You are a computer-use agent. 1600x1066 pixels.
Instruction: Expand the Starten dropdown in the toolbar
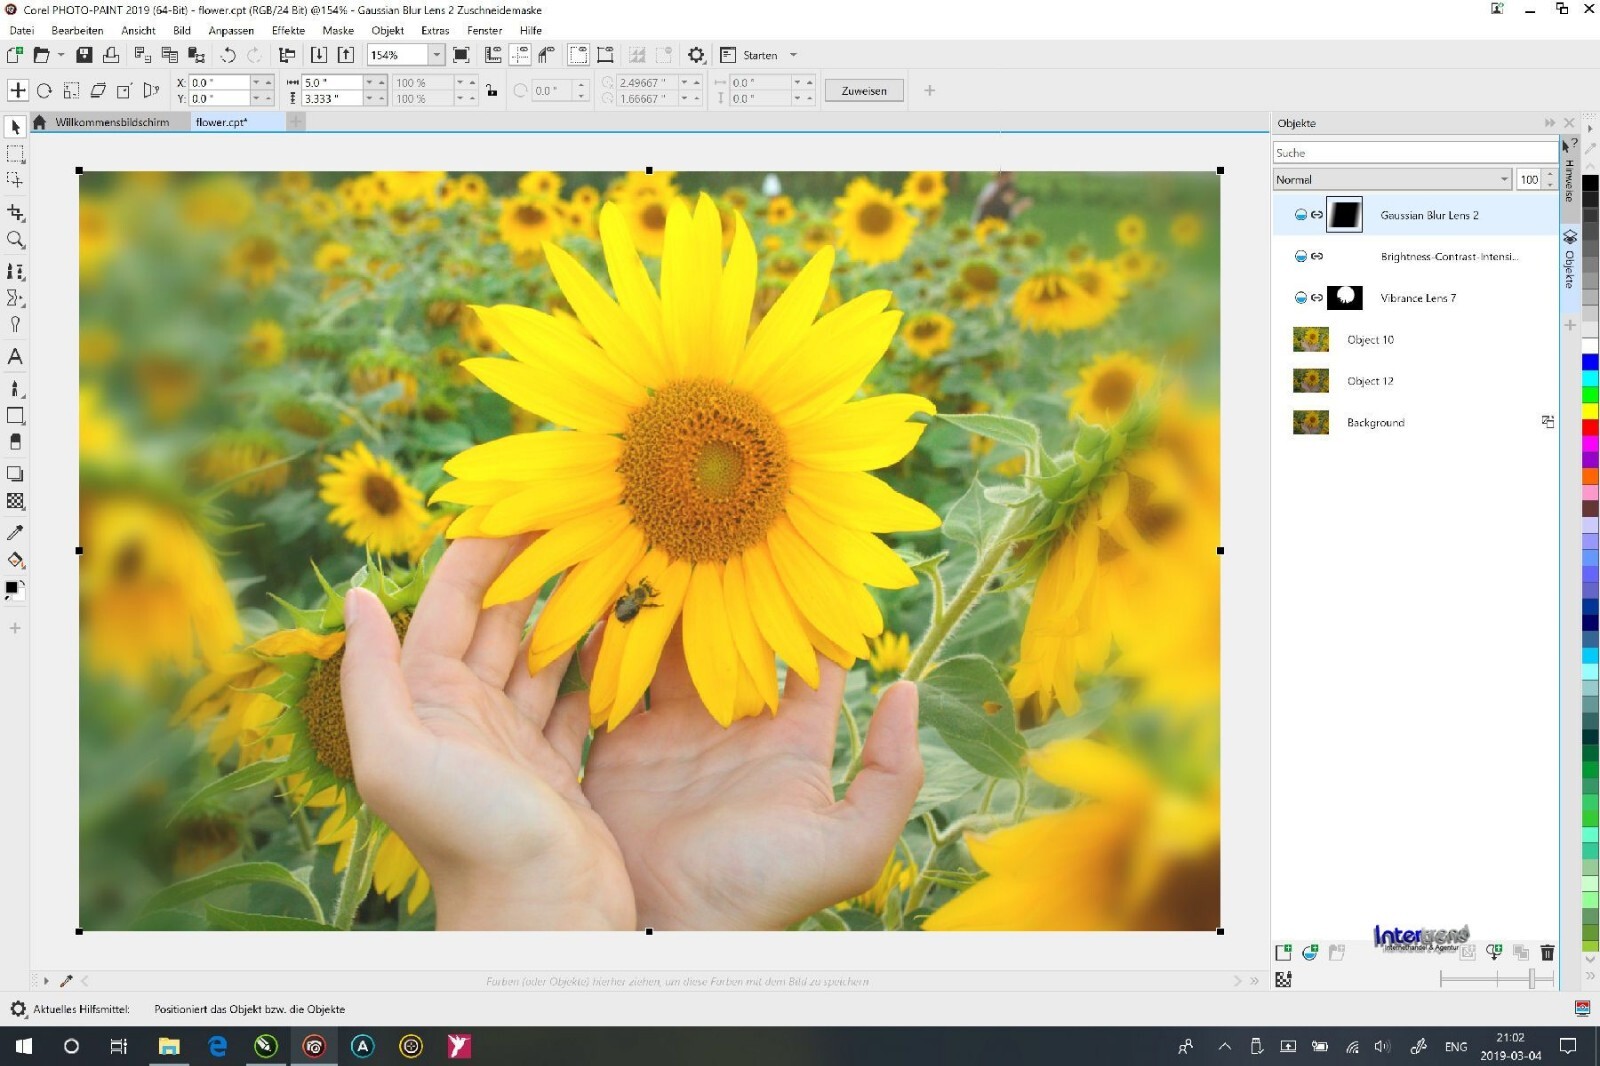pos(791,55)
